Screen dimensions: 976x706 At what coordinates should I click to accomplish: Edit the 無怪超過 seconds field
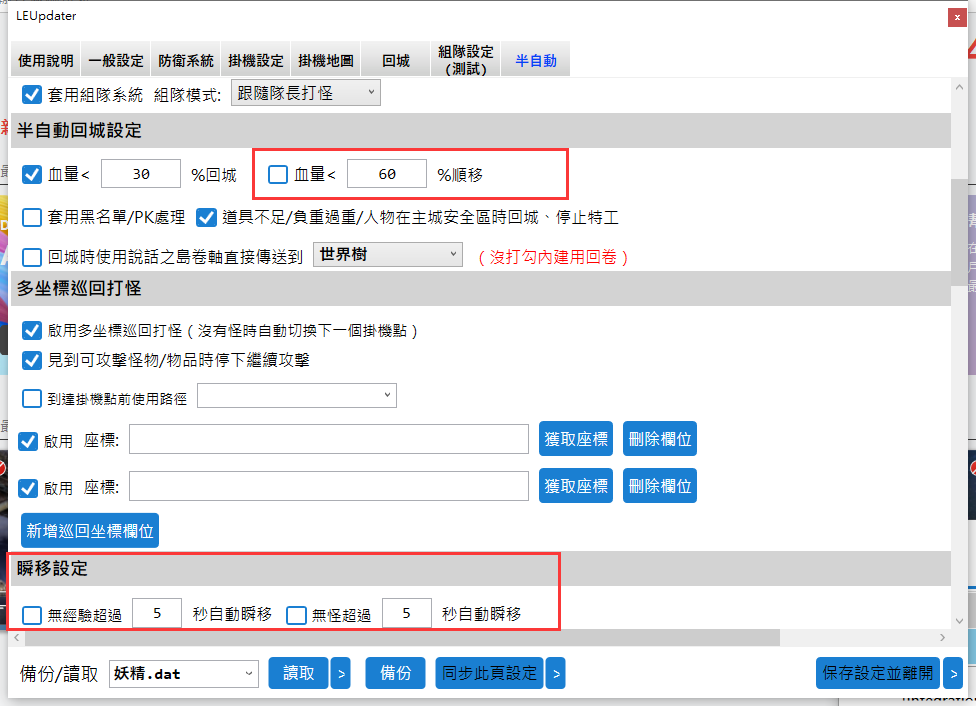coord(406,613)
